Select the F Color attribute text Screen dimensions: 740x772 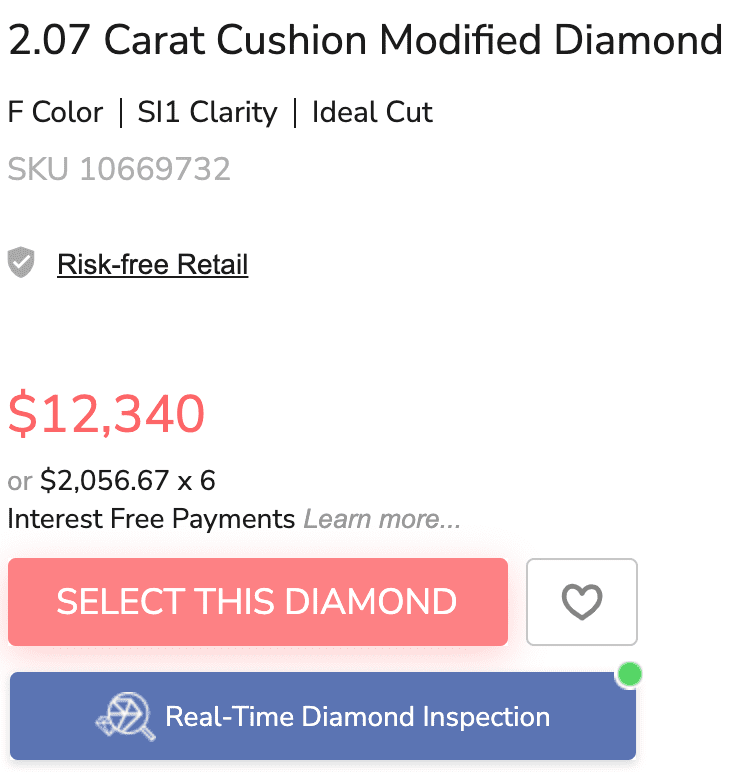55,111
